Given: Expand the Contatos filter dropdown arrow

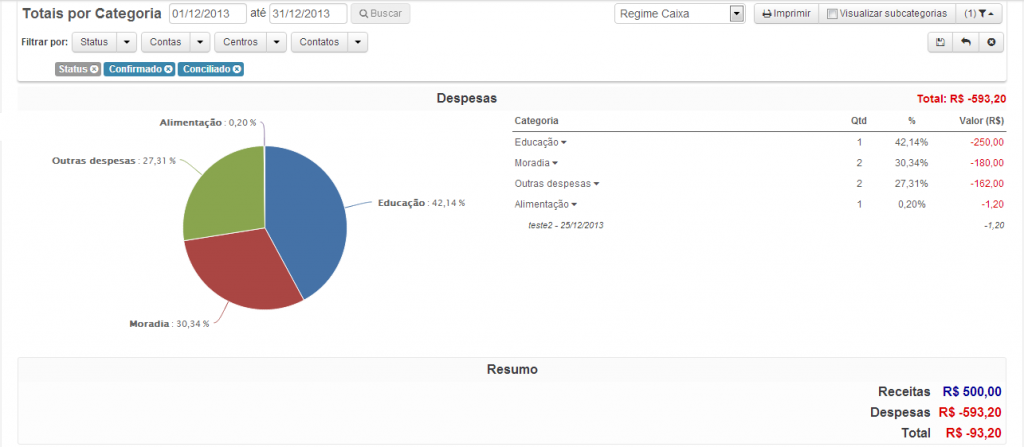Looking at the screenshot, I should (x=356, y=43).
